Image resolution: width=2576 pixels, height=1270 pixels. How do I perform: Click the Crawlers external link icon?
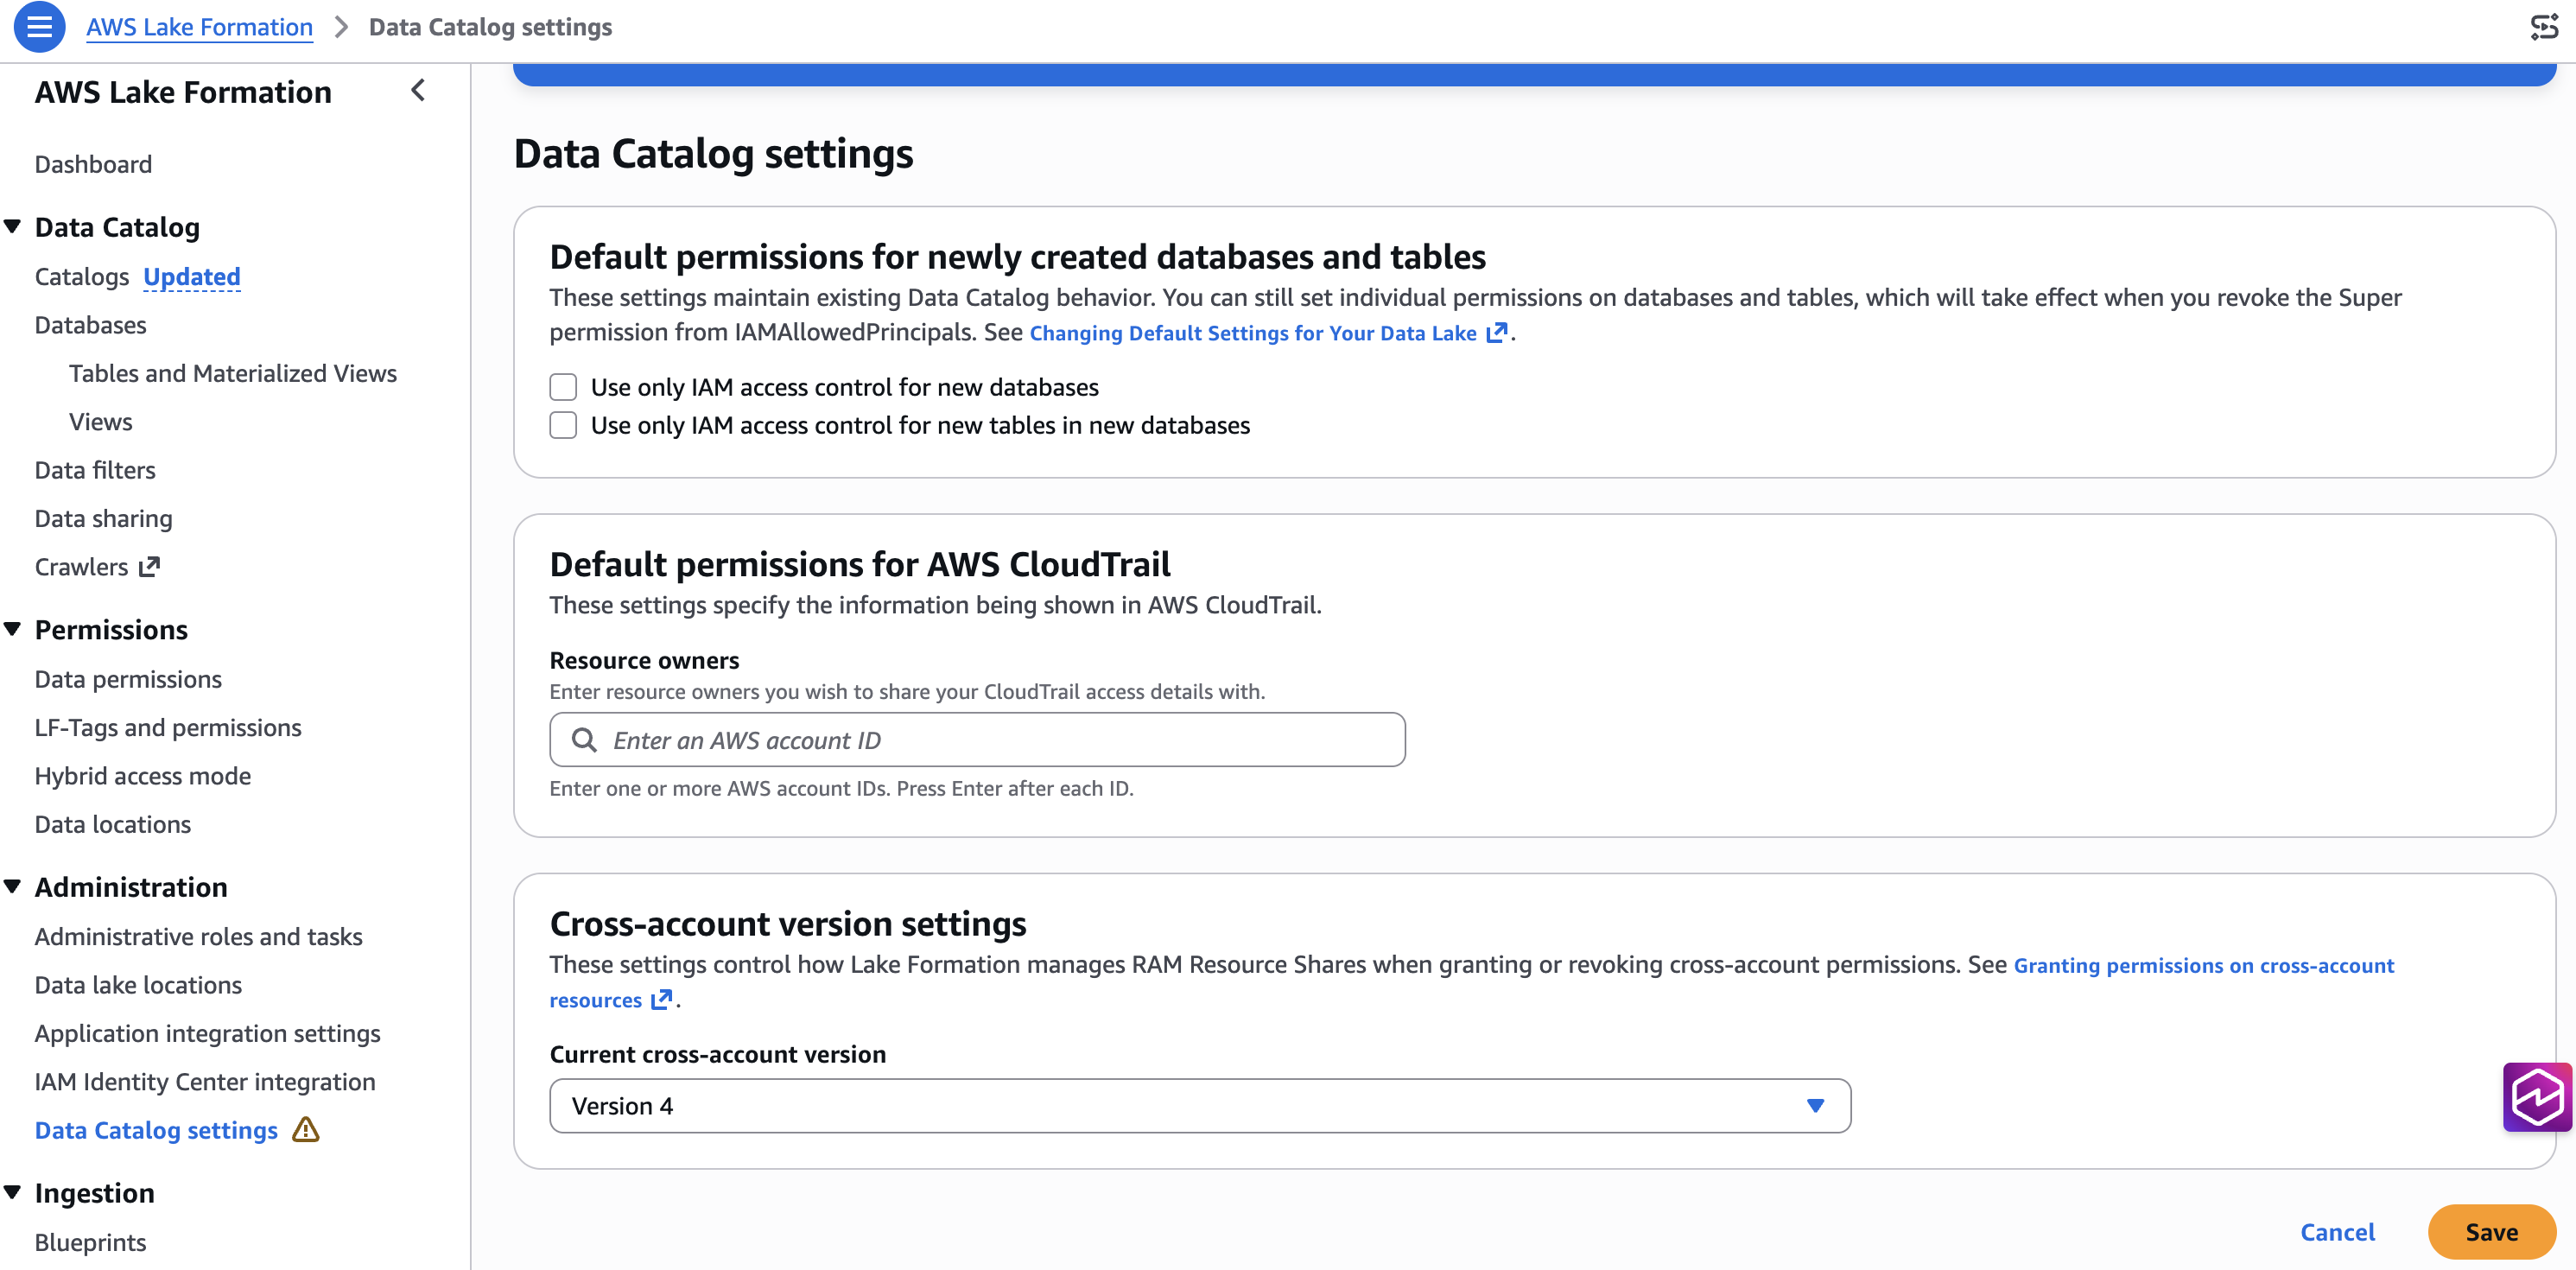pyautogui.click(x=149, y=567)
